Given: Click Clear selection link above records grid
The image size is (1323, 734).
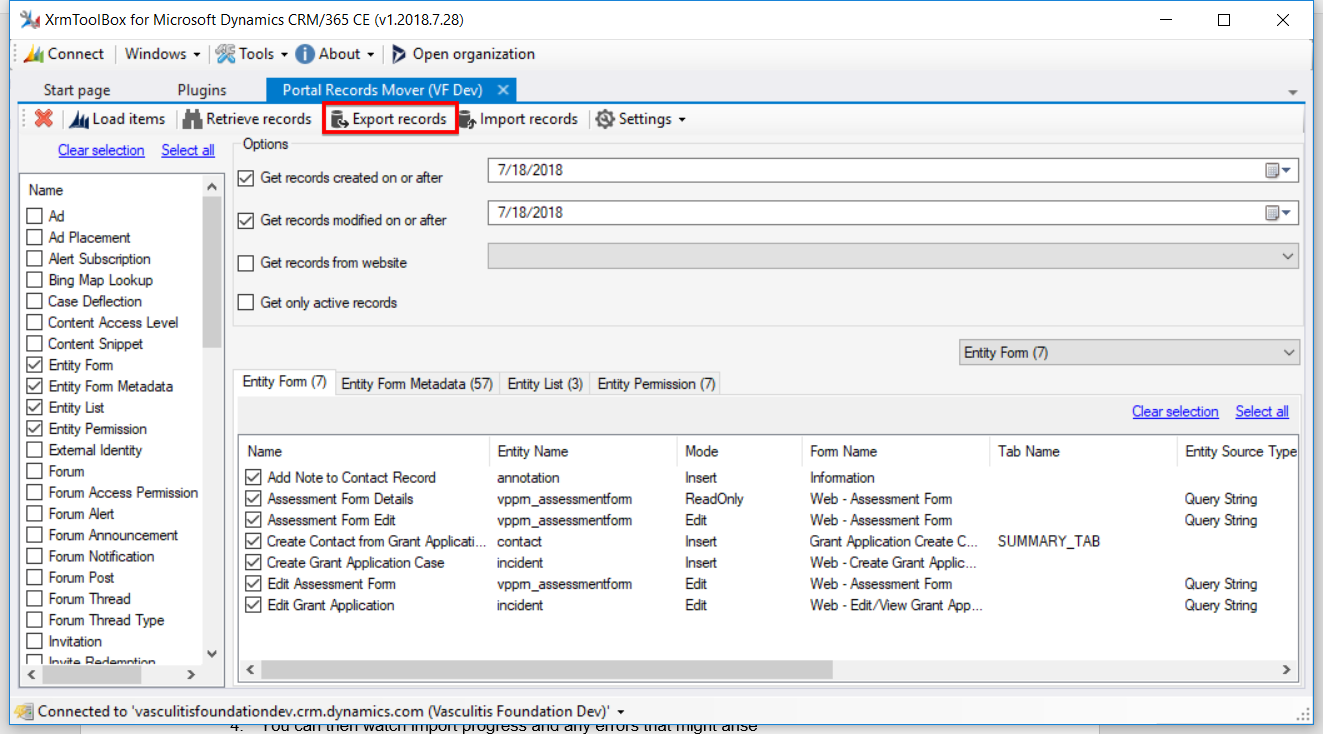Looking at the screenshot, I should point(1175,411).
